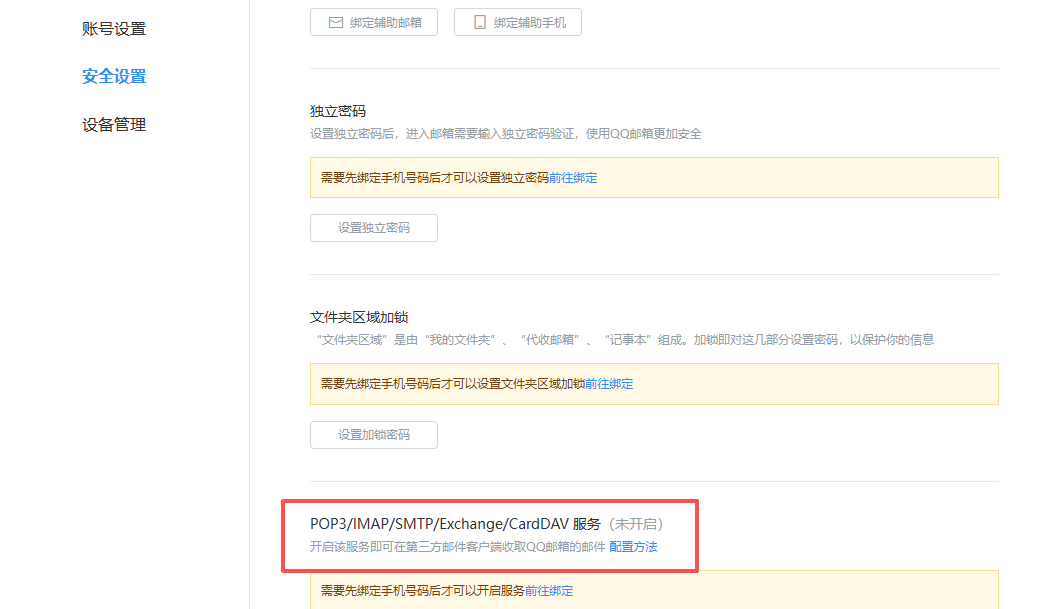Select 安全设置 in the left sidebar
The height and width of the screenshot is (609, 1041).
tap(114, 77)
